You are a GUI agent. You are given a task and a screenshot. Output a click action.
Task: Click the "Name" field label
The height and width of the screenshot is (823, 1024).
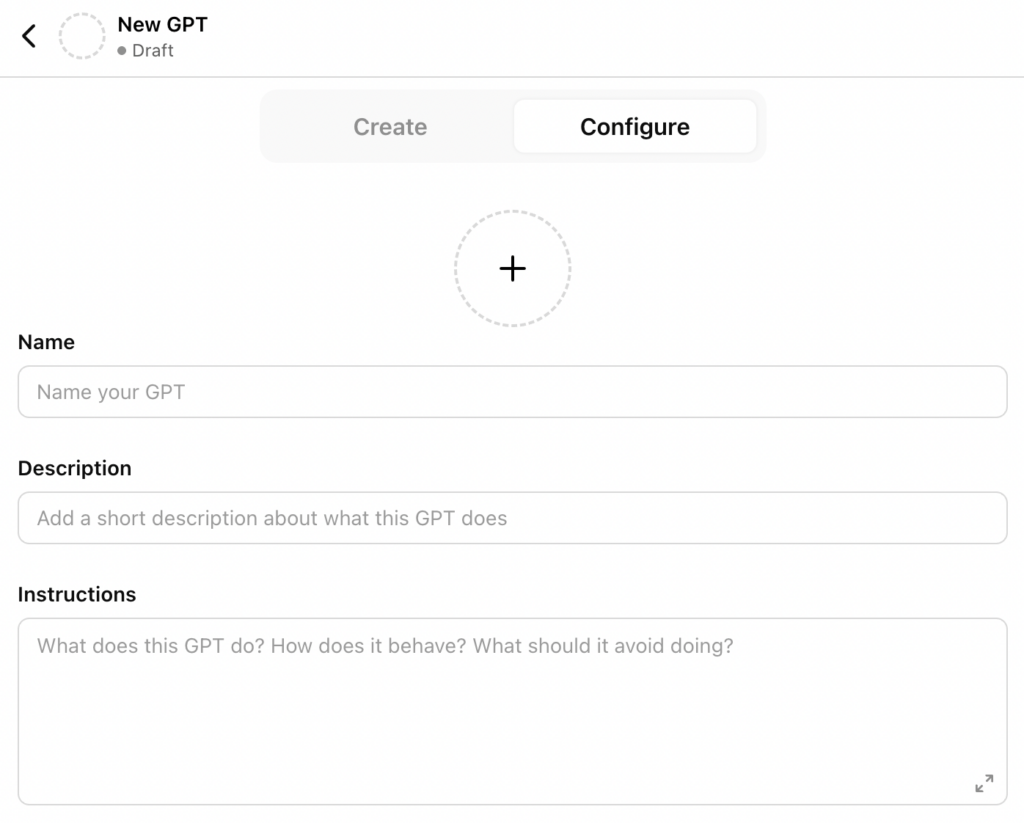pos(46,342)
